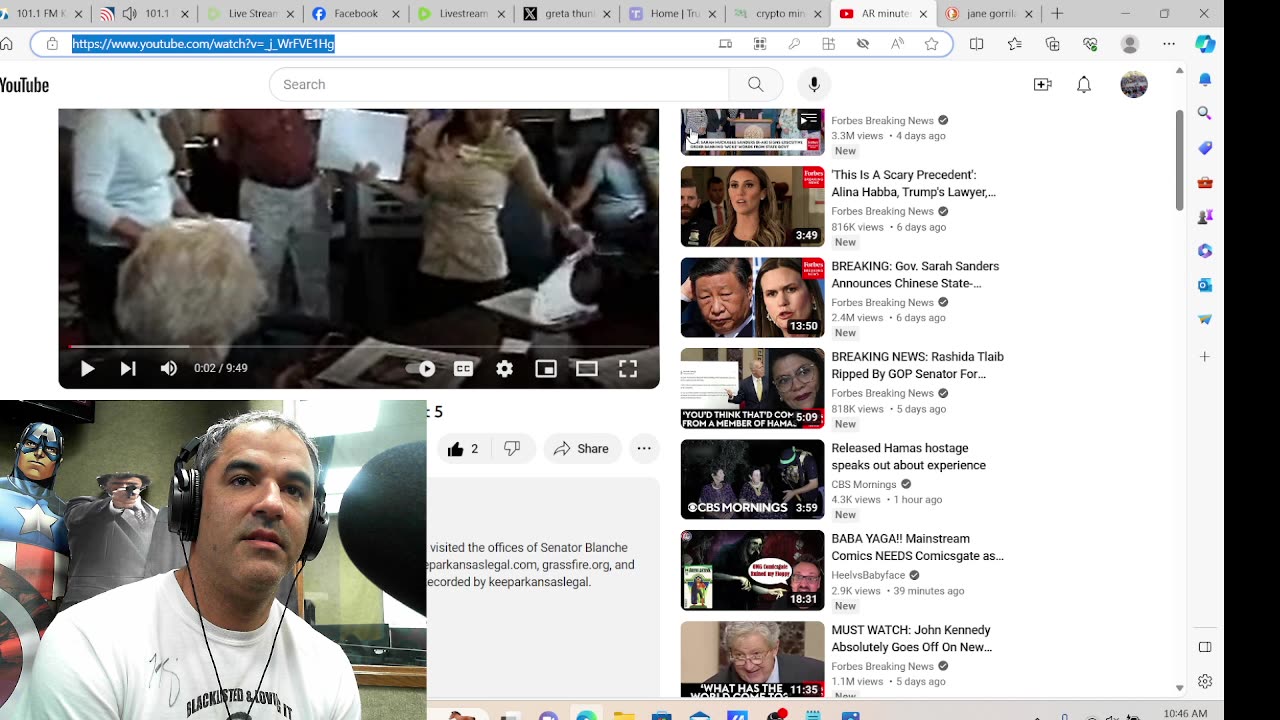Open Edge profile icon
This screenshot has width=1280, height=720.
[x=1130, y=44]
